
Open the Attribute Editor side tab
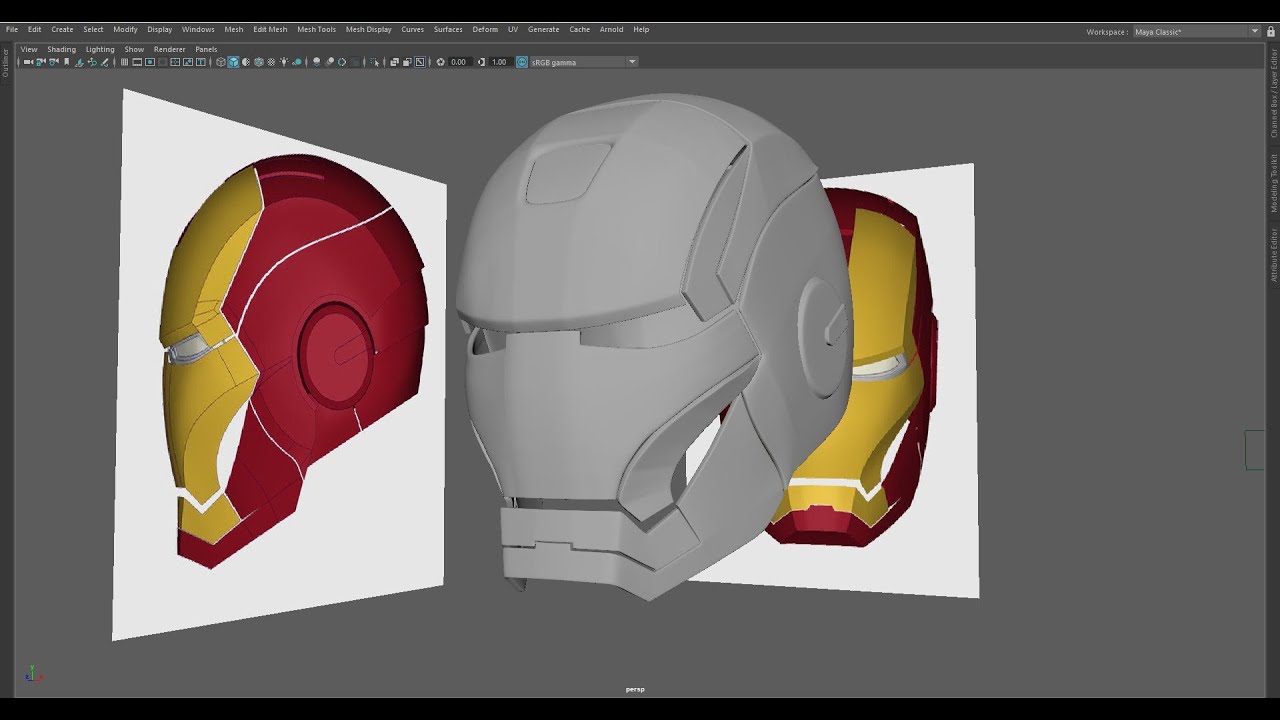pyautogui.click(x=1274, y=255)
